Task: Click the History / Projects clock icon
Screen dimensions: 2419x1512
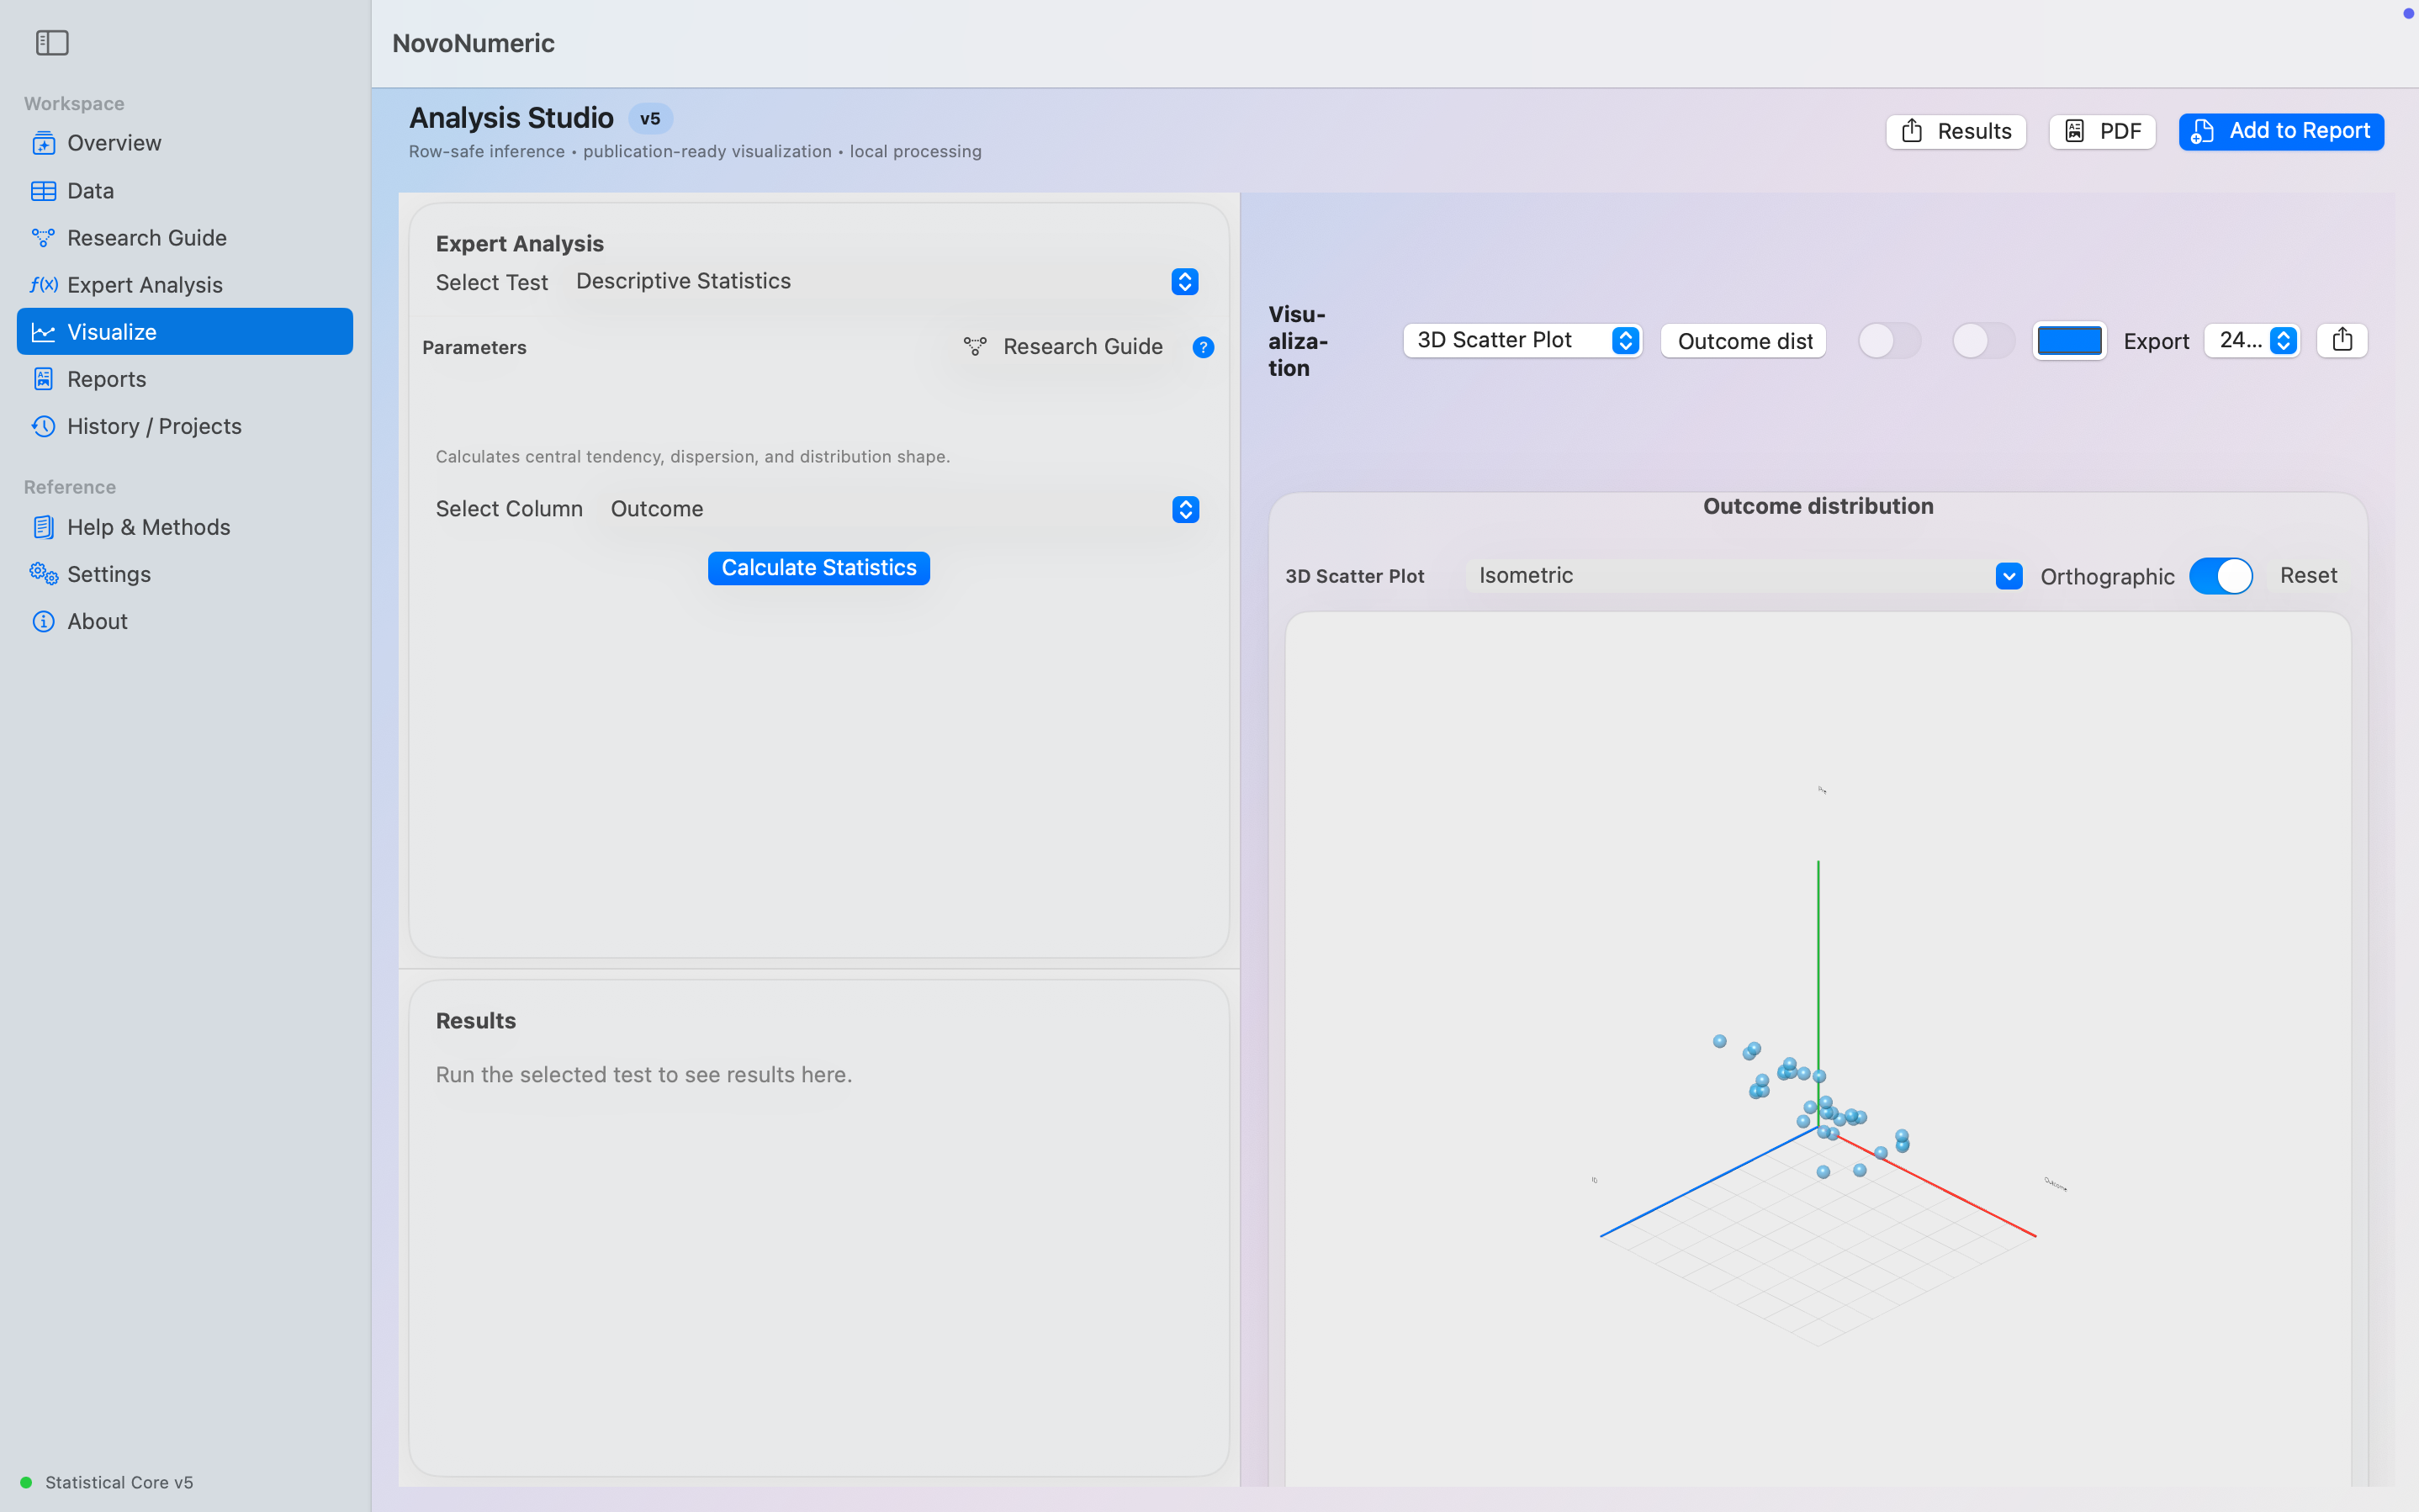Action: 43,426
